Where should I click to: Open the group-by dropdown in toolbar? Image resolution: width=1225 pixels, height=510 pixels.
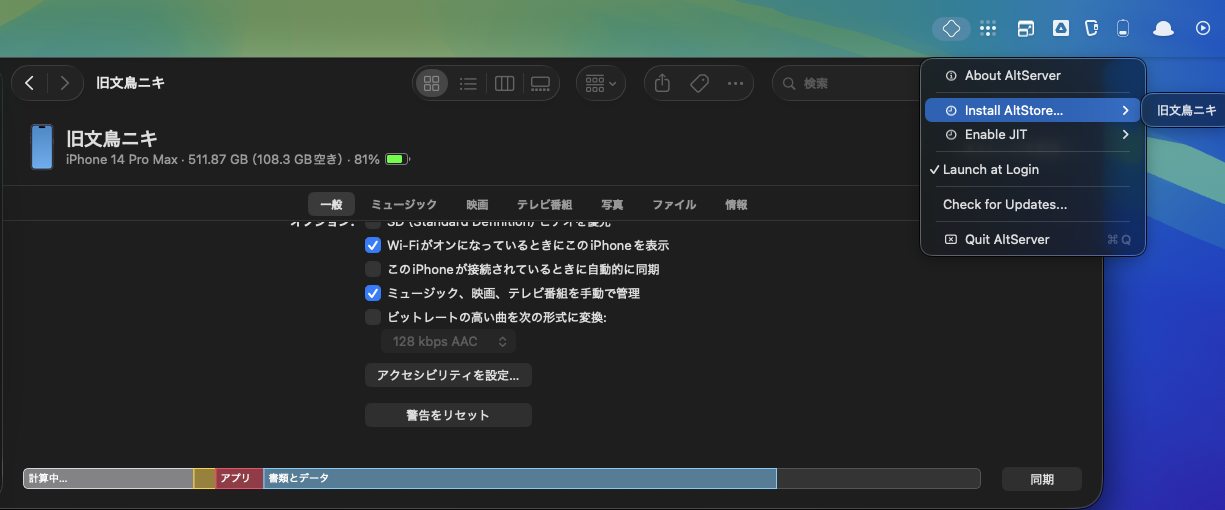coord(601,84)
